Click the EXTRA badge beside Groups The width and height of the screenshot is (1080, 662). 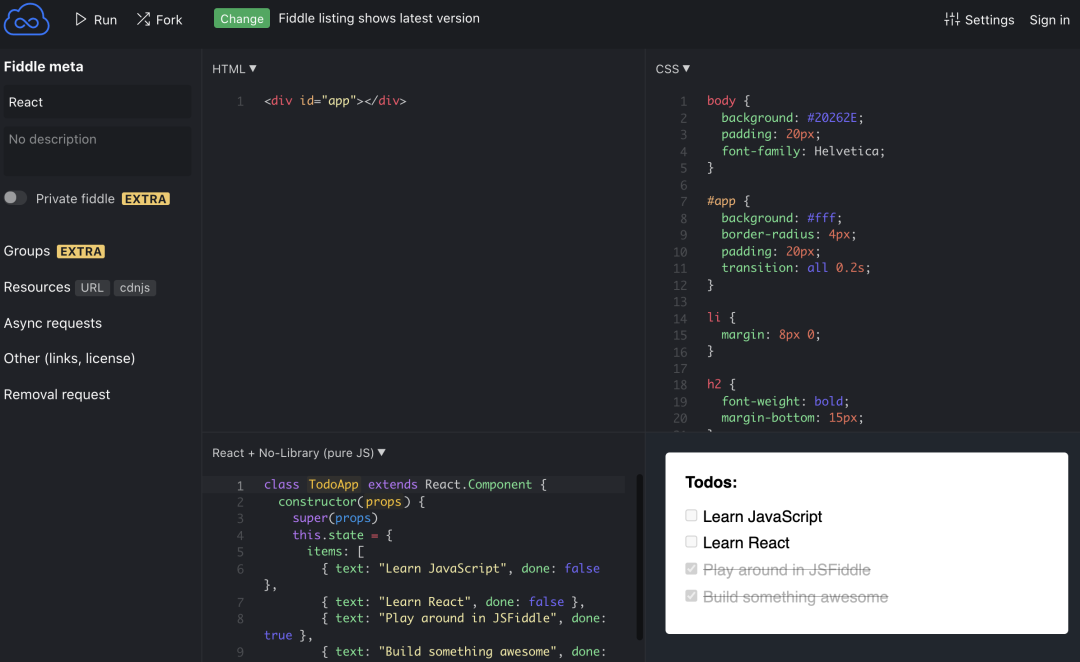pos(81,252)
